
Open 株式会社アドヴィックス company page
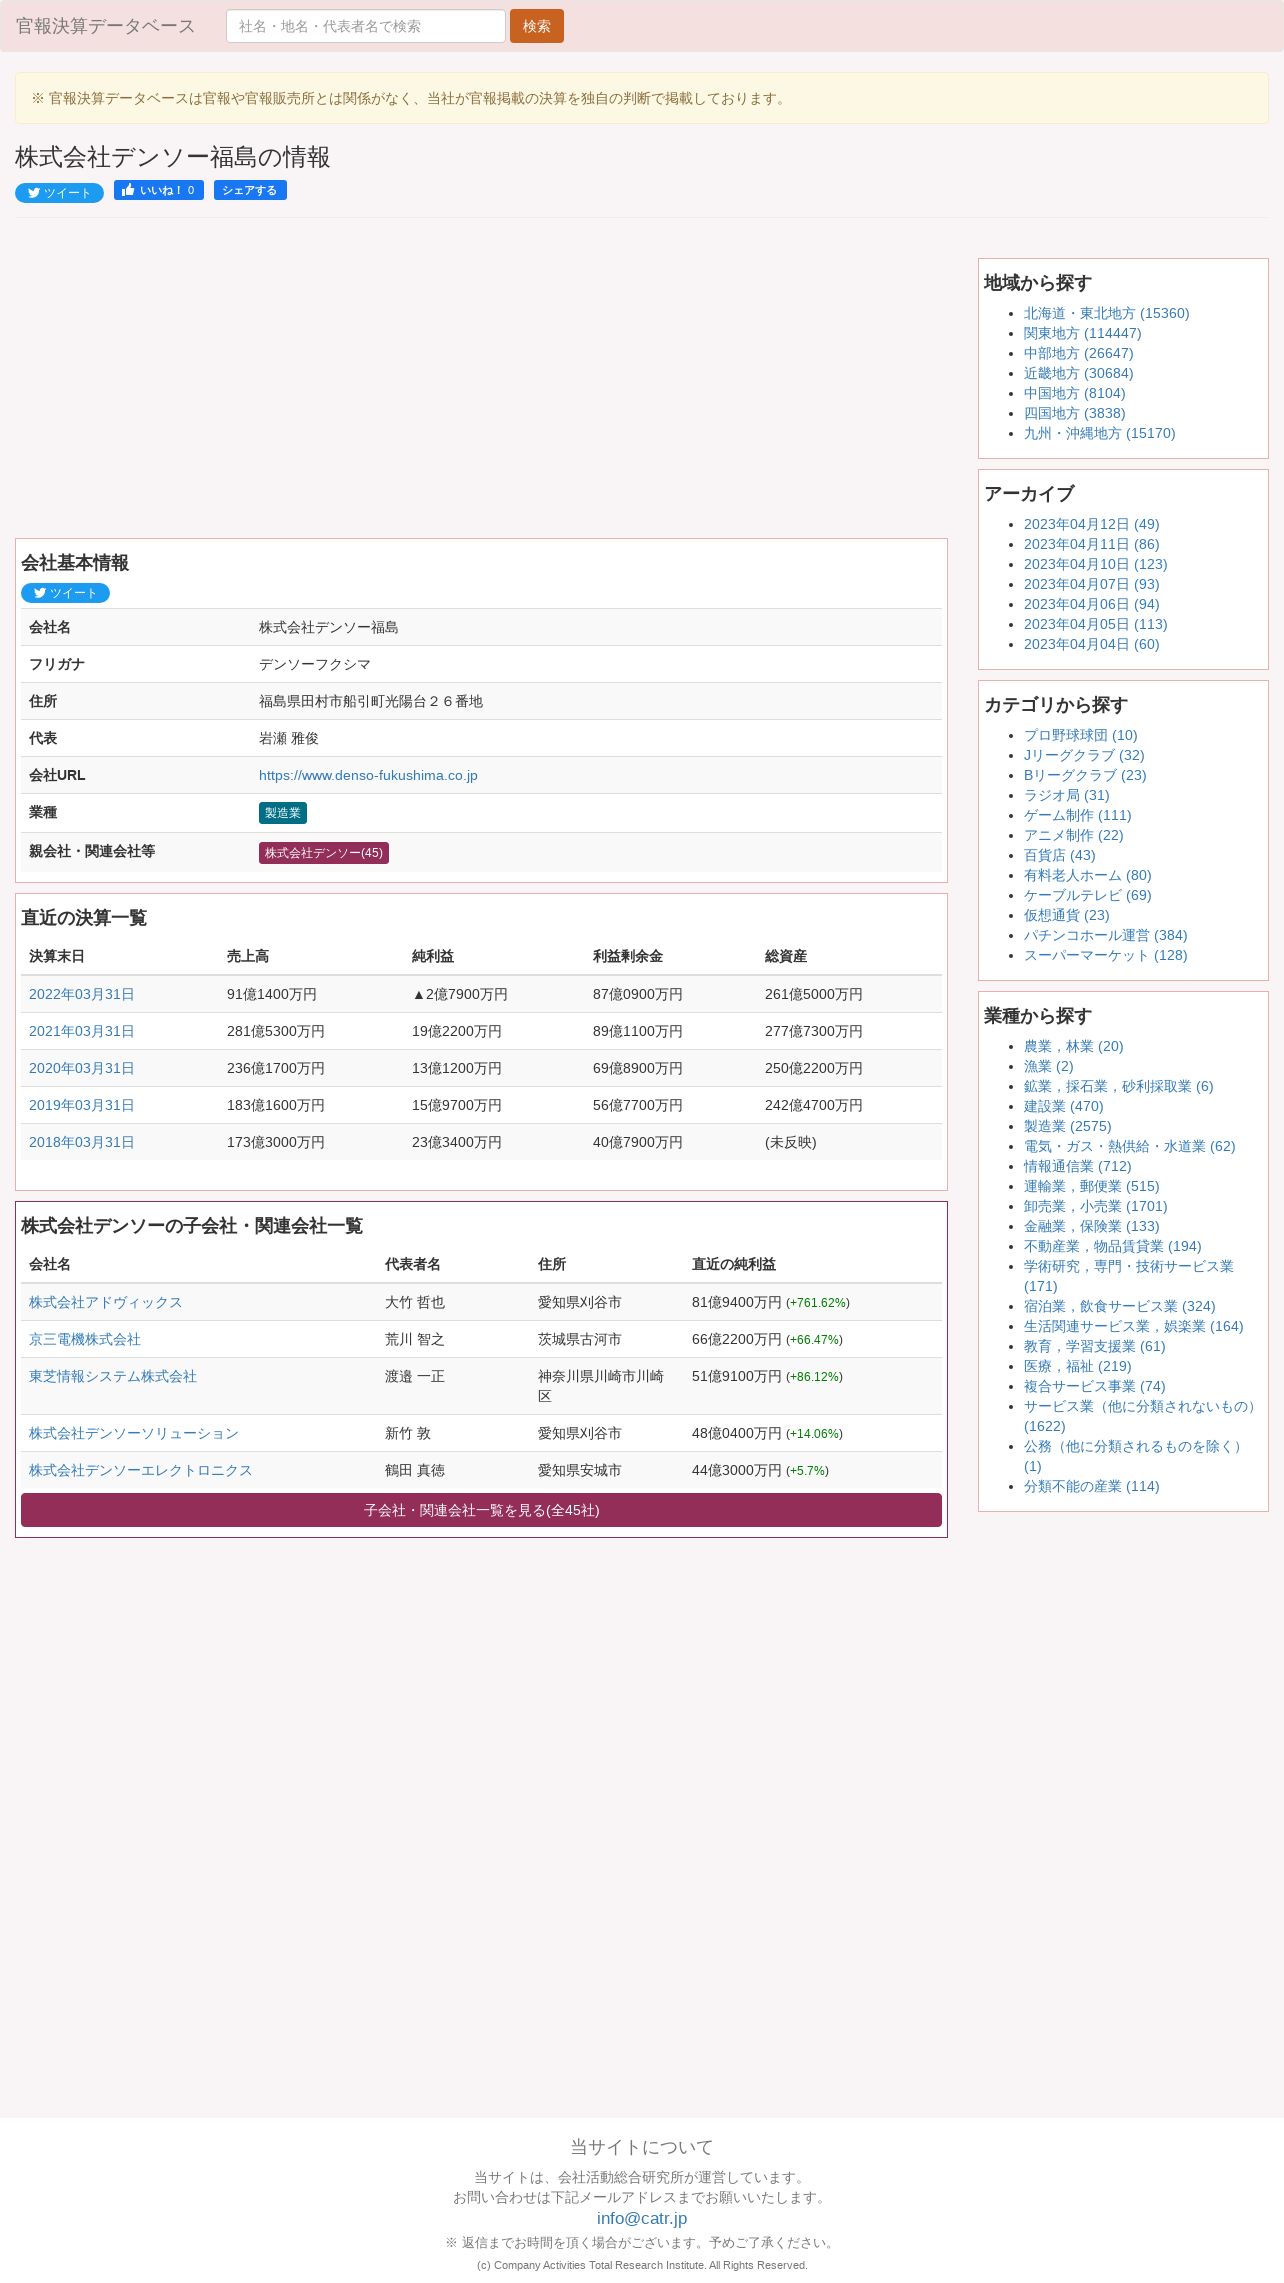(x=106, y=1302)
